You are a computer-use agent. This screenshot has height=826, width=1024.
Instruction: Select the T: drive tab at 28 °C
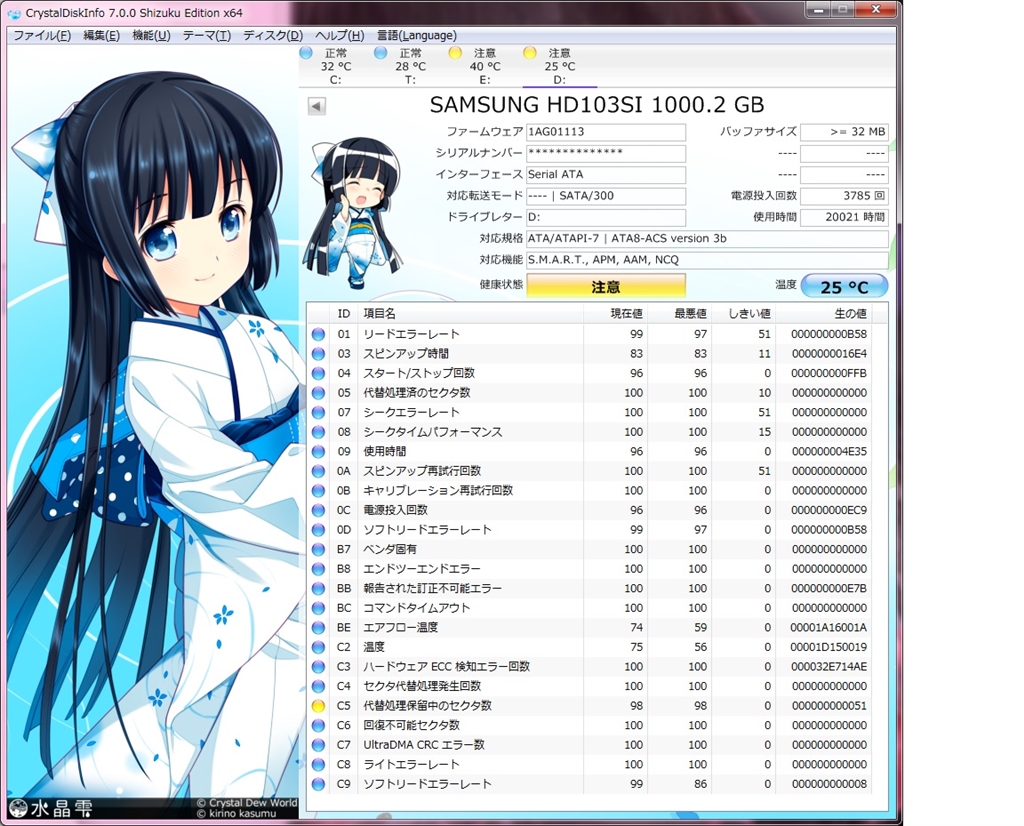tap(410, 66)
